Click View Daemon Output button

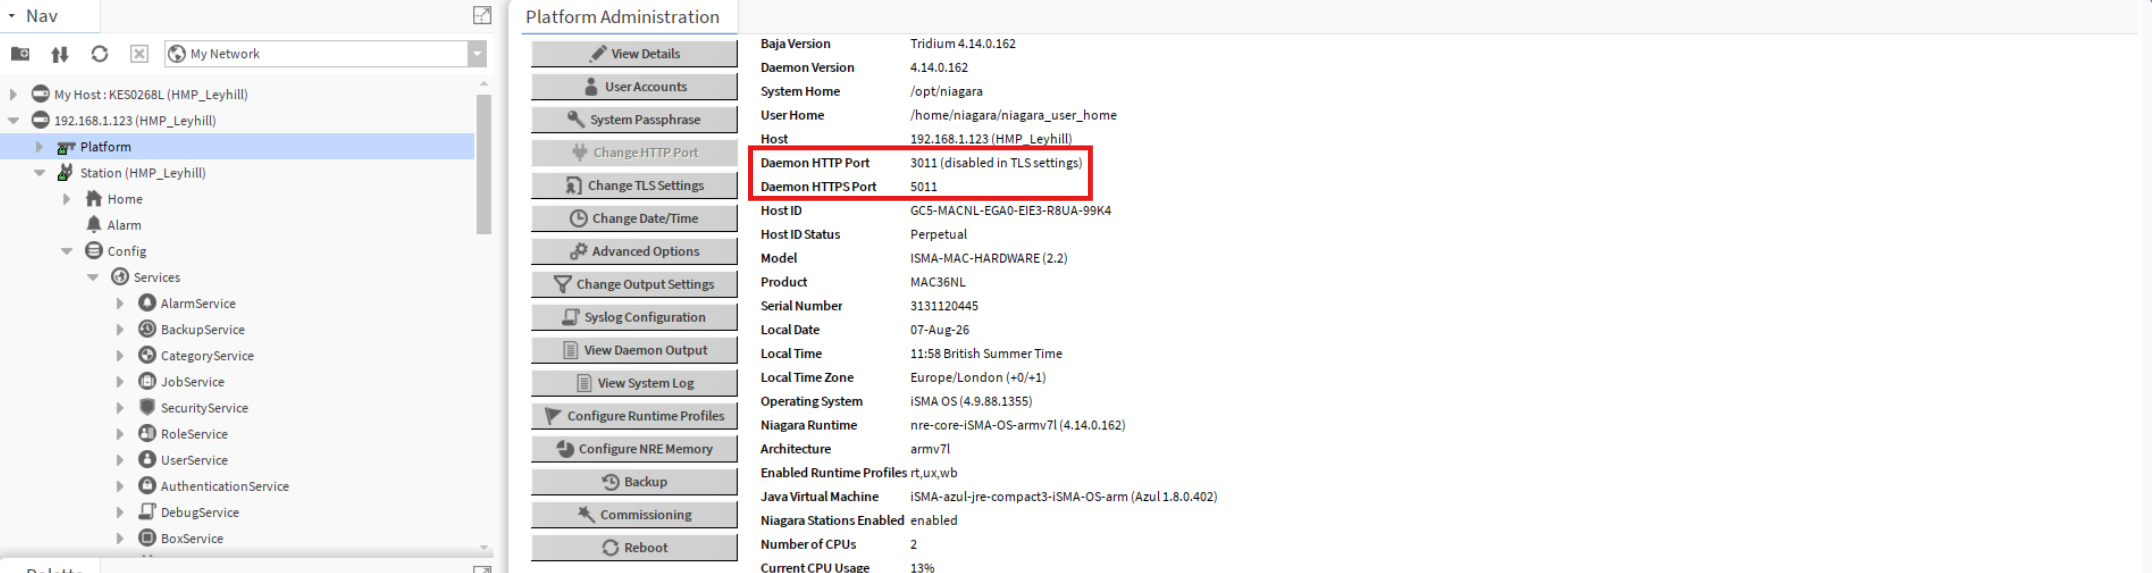click(634, 351)
